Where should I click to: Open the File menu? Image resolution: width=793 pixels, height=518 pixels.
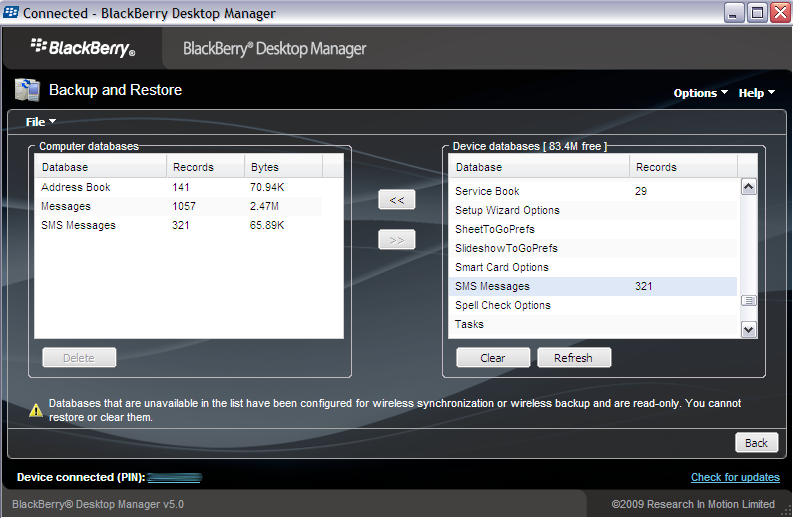click(40, 122)
